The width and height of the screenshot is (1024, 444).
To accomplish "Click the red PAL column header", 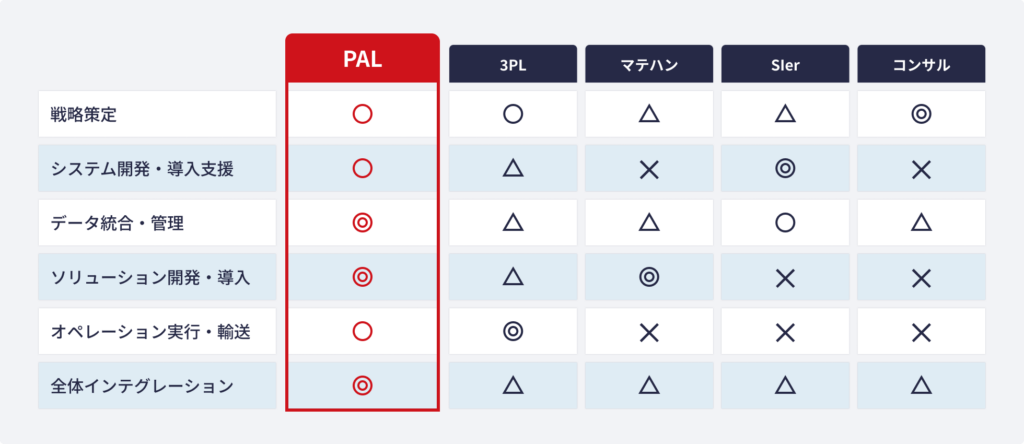I will (362, 59).
